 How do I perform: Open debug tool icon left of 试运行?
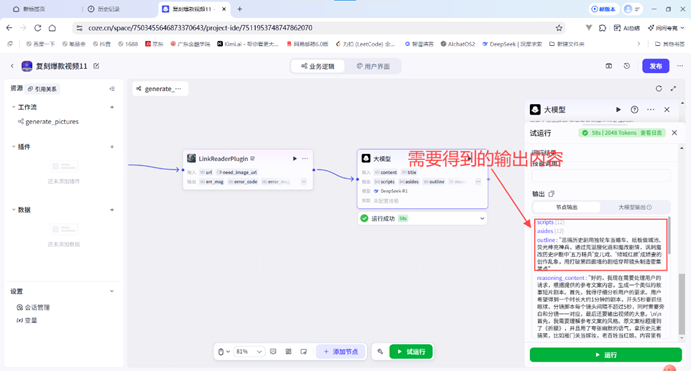pos(380,352)
